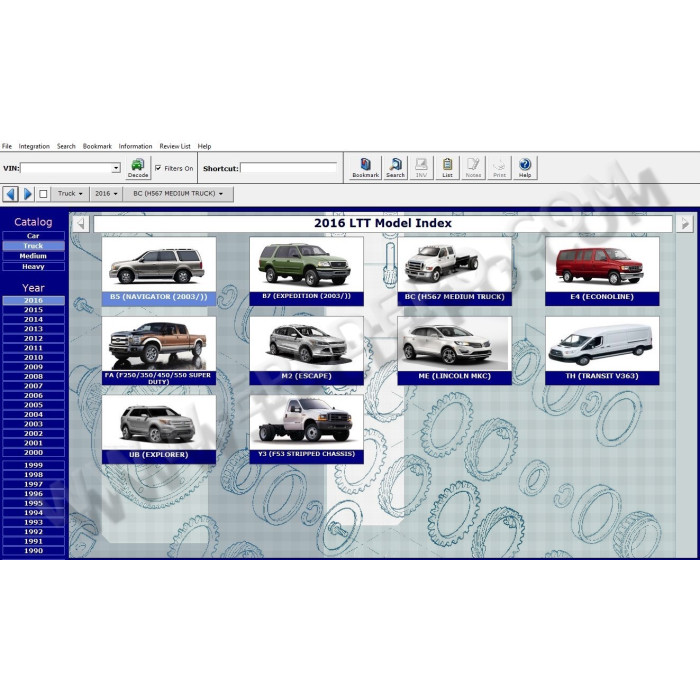The width and height of the screenshot is (700, 700).
Task: Expand the 2016 year dropdown
Action: click(x=106, y=194)
